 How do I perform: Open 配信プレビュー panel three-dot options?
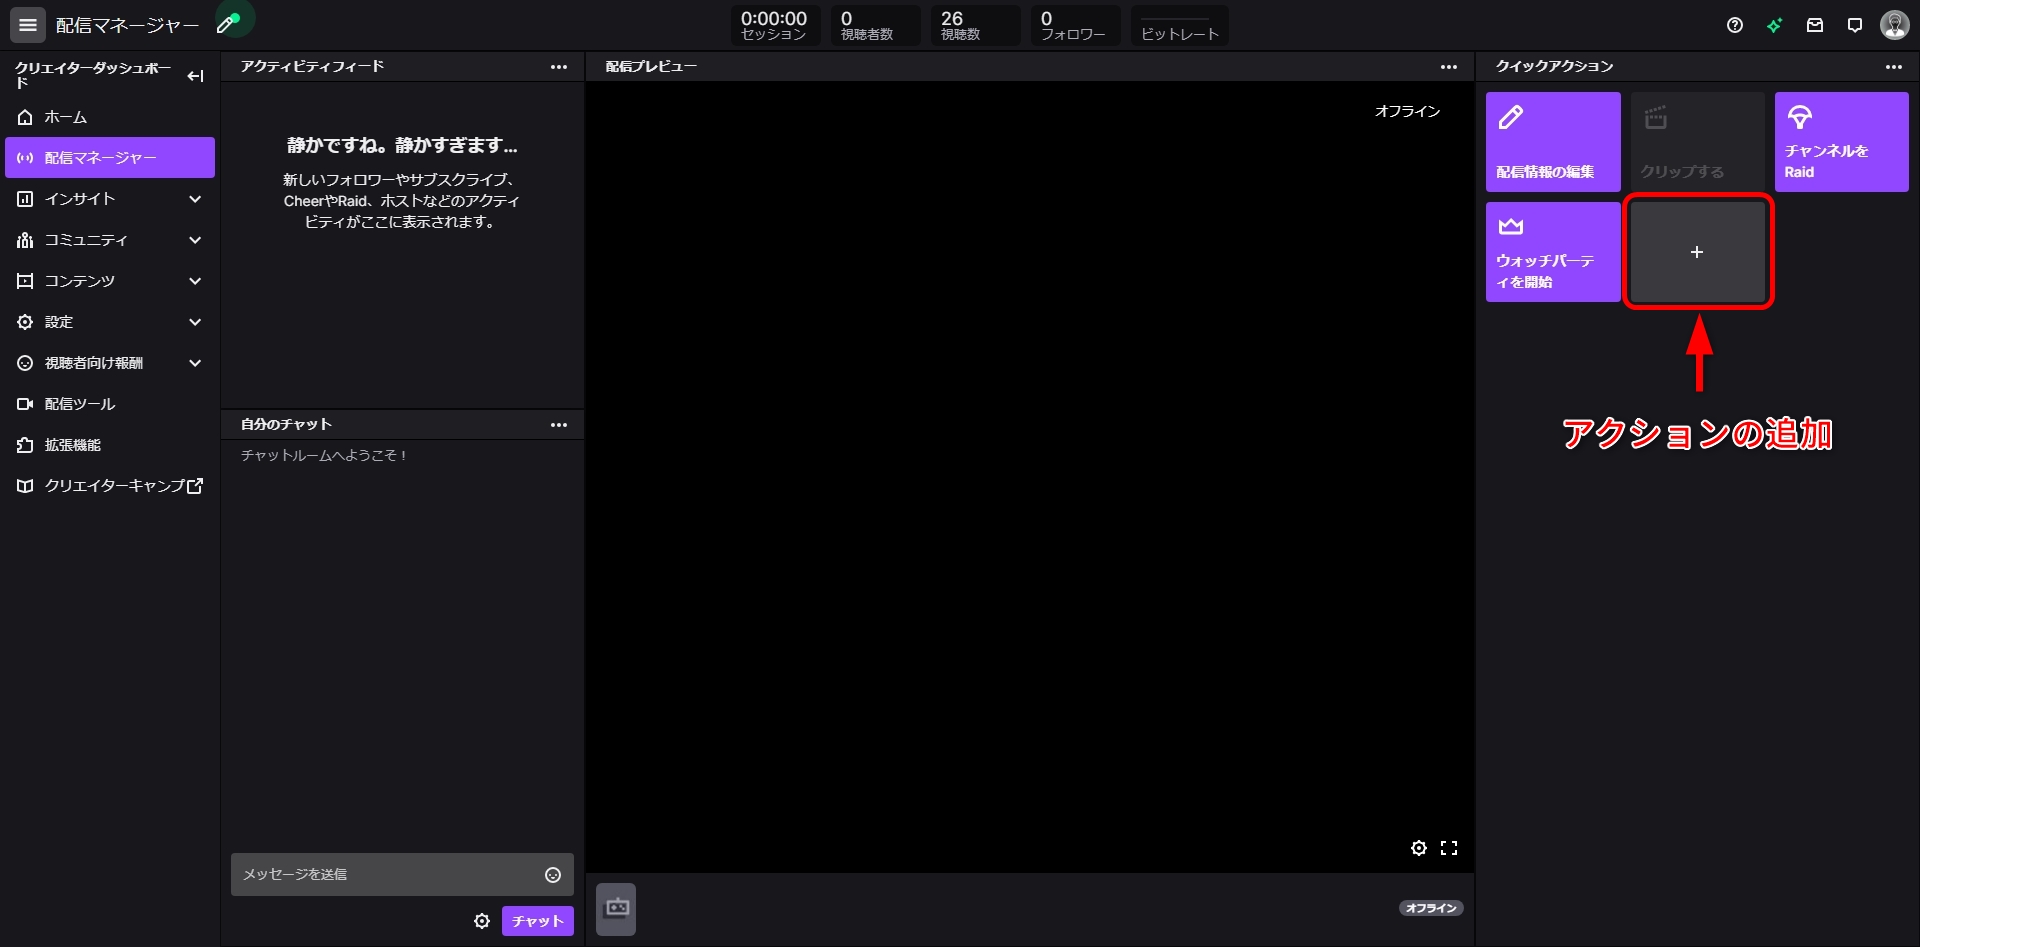point(1449,67)
